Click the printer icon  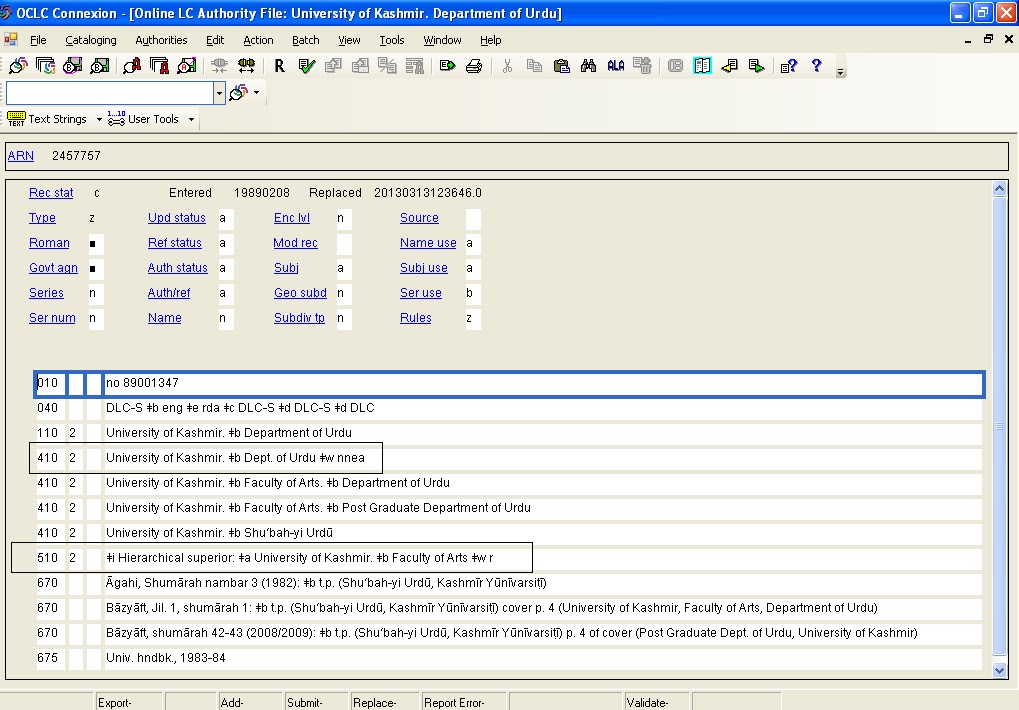click(x=474, y=66)
